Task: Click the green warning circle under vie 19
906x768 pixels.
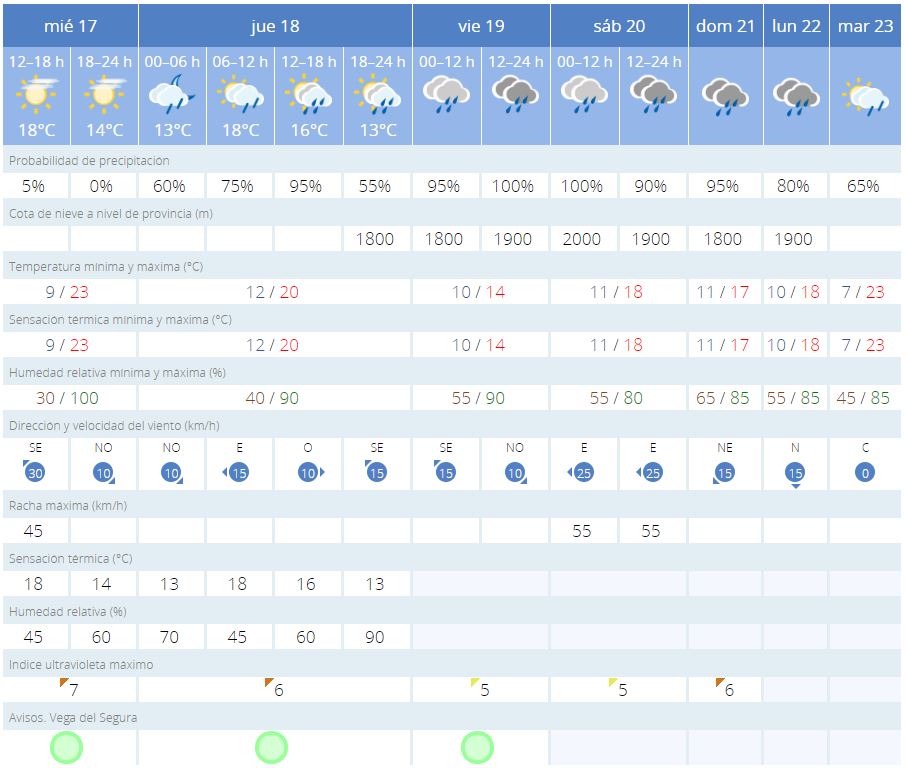Action: click(478, 746)
